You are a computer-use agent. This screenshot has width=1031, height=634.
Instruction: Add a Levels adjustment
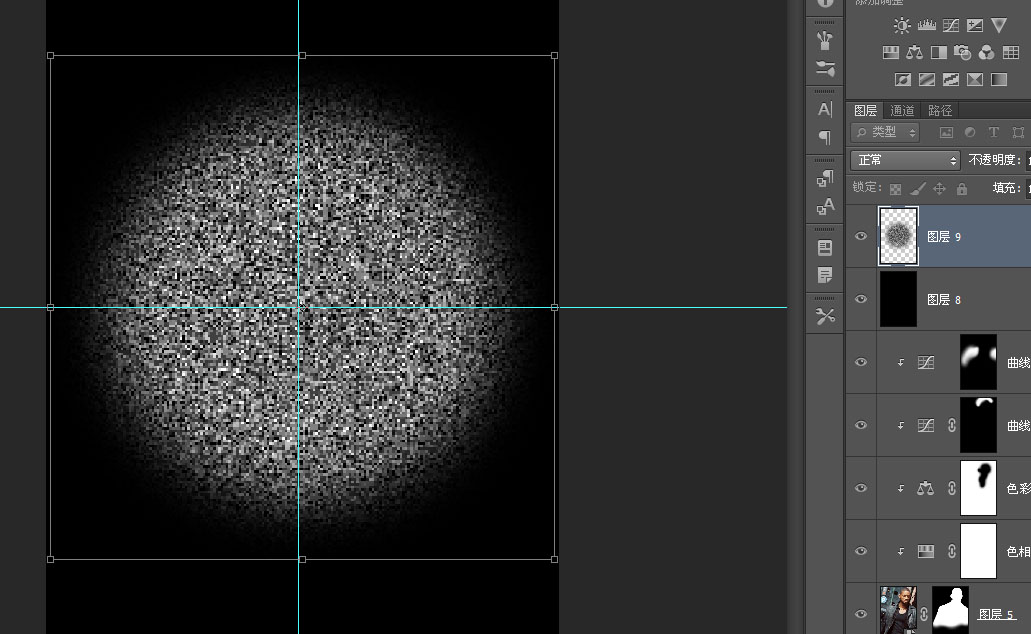[x=926, y=26]
